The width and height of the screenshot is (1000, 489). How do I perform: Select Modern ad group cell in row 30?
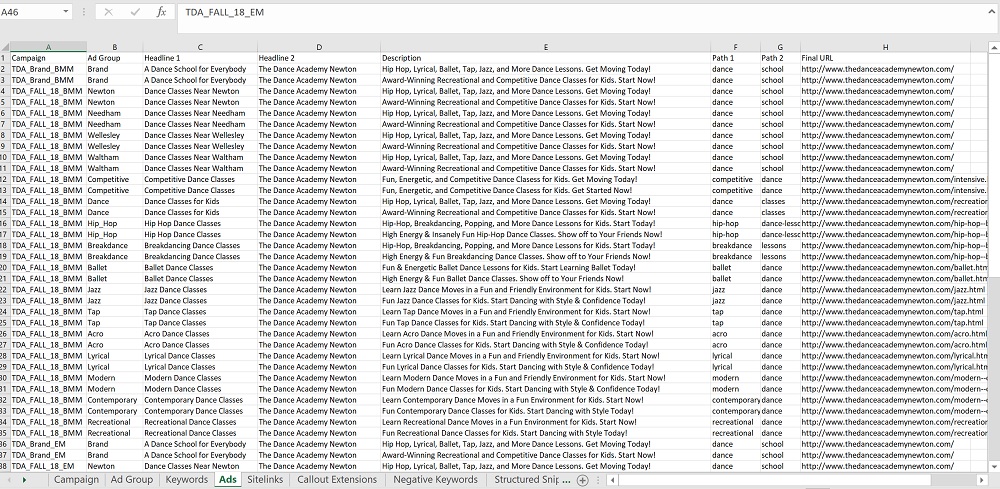[x=114, y=377]
